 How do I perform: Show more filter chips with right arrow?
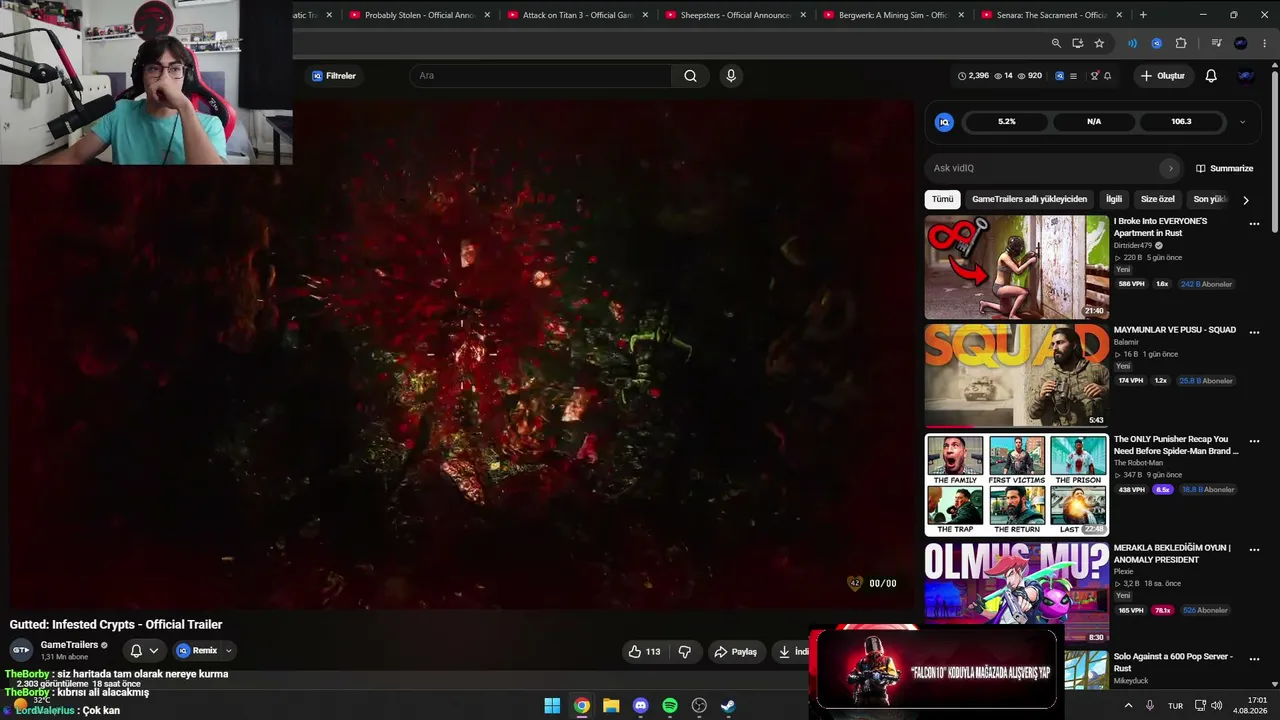click(x=1245, y=200)
